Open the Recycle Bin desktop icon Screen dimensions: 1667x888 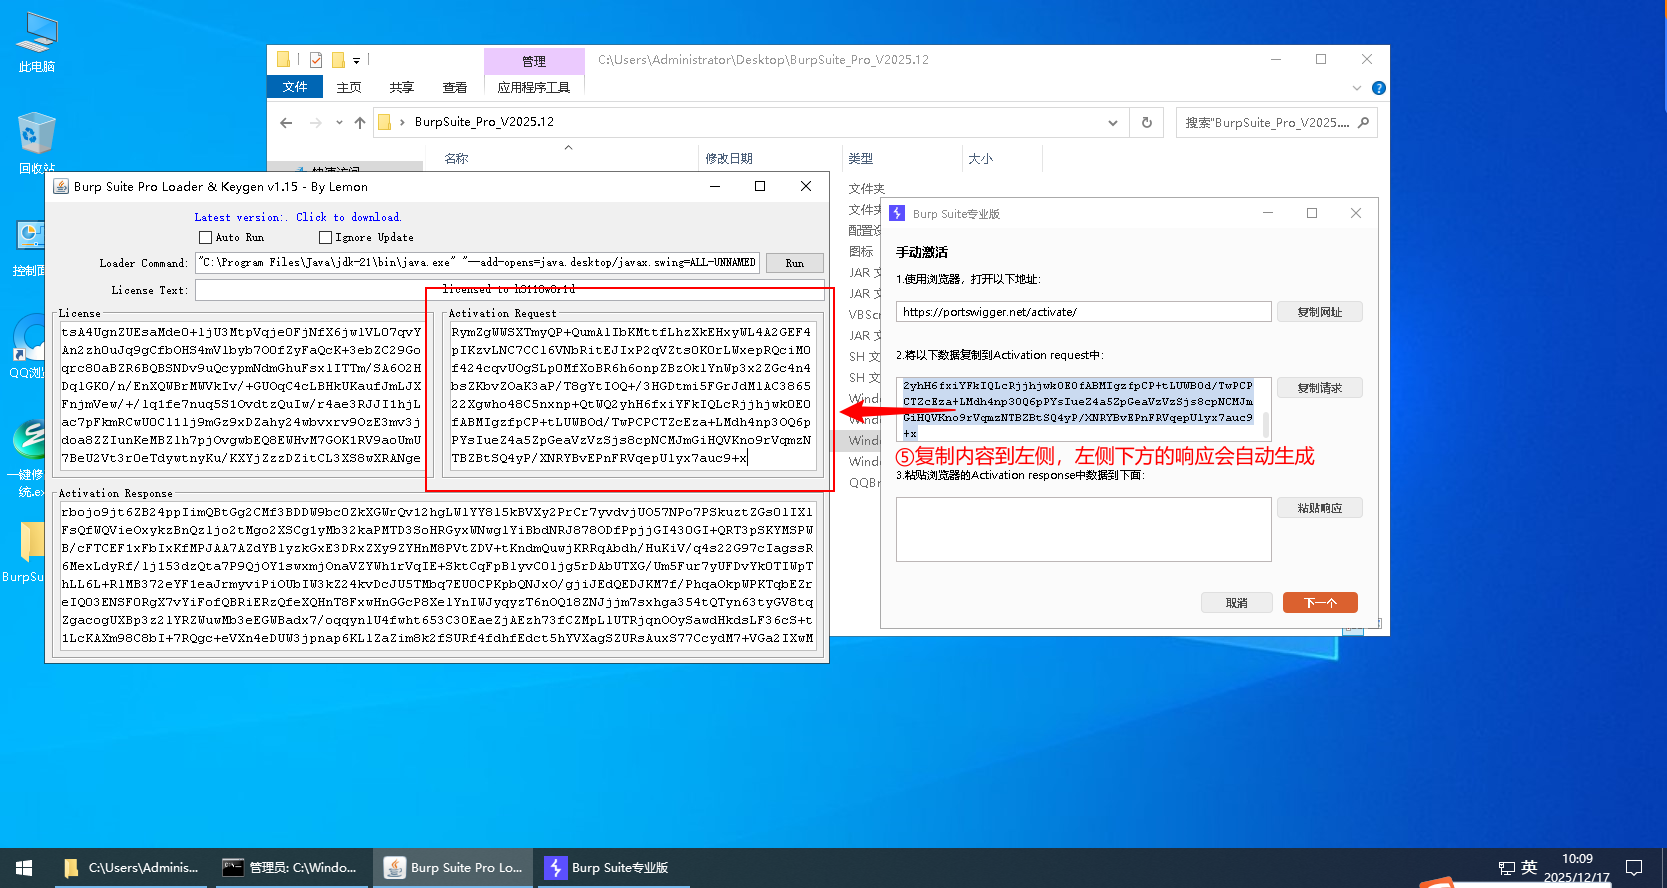tap(37, 142)
